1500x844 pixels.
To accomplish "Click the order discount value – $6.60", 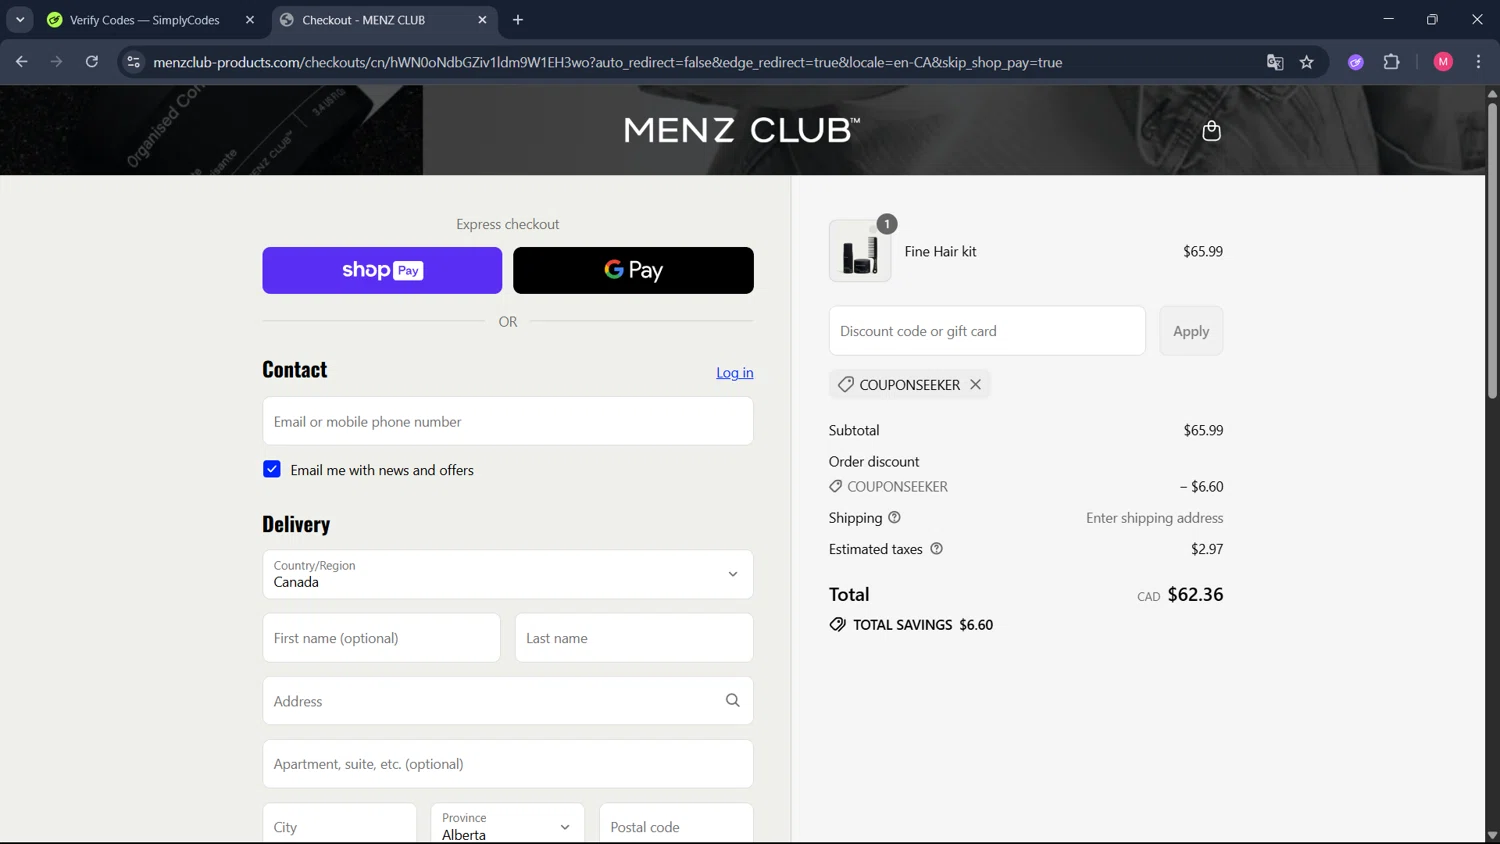I will click(1201, 486).
